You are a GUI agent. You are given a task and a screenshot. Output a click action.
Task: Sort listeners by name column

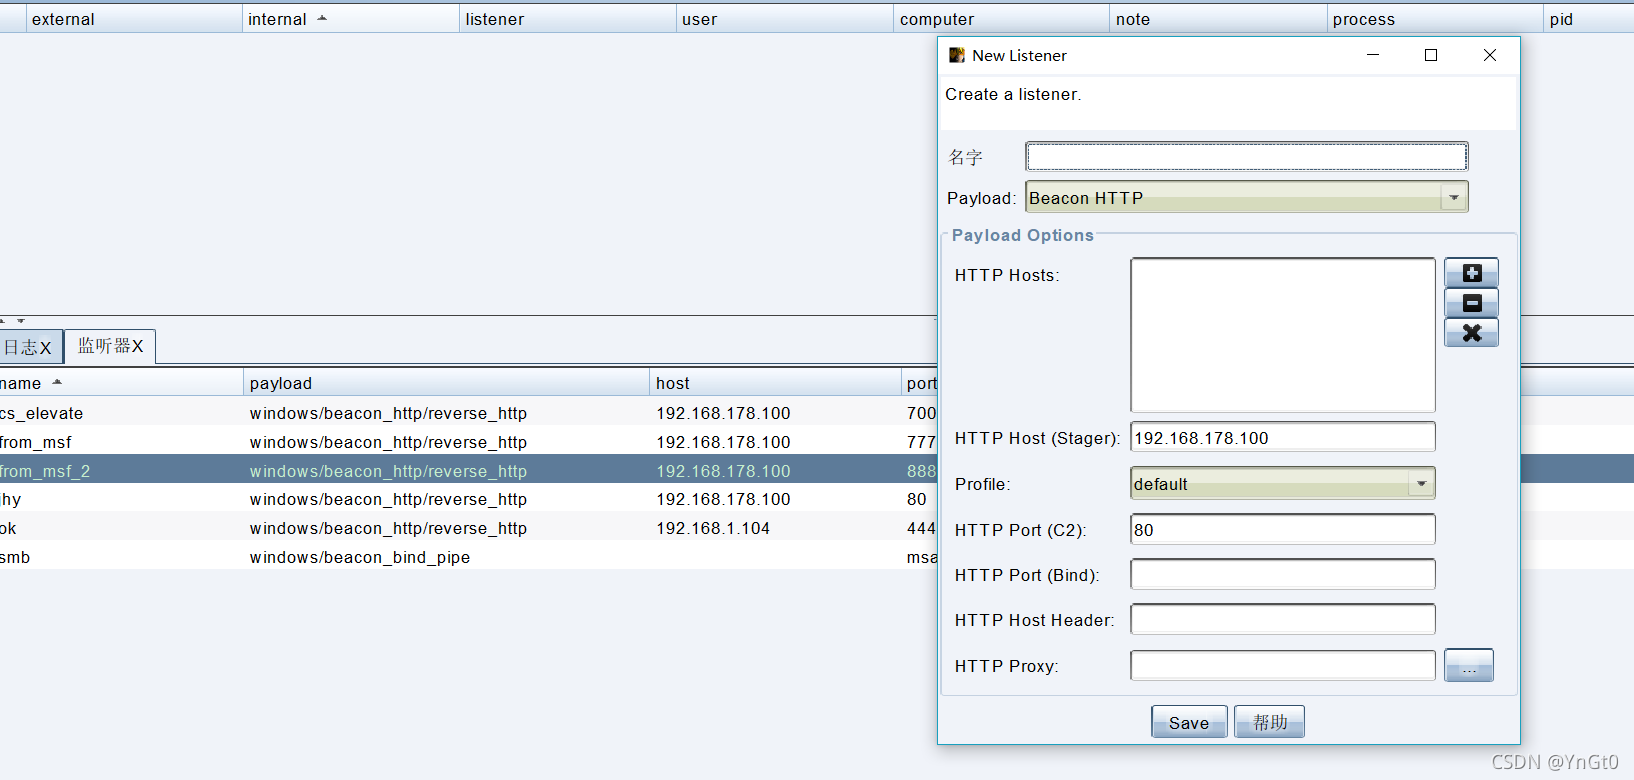120,383
